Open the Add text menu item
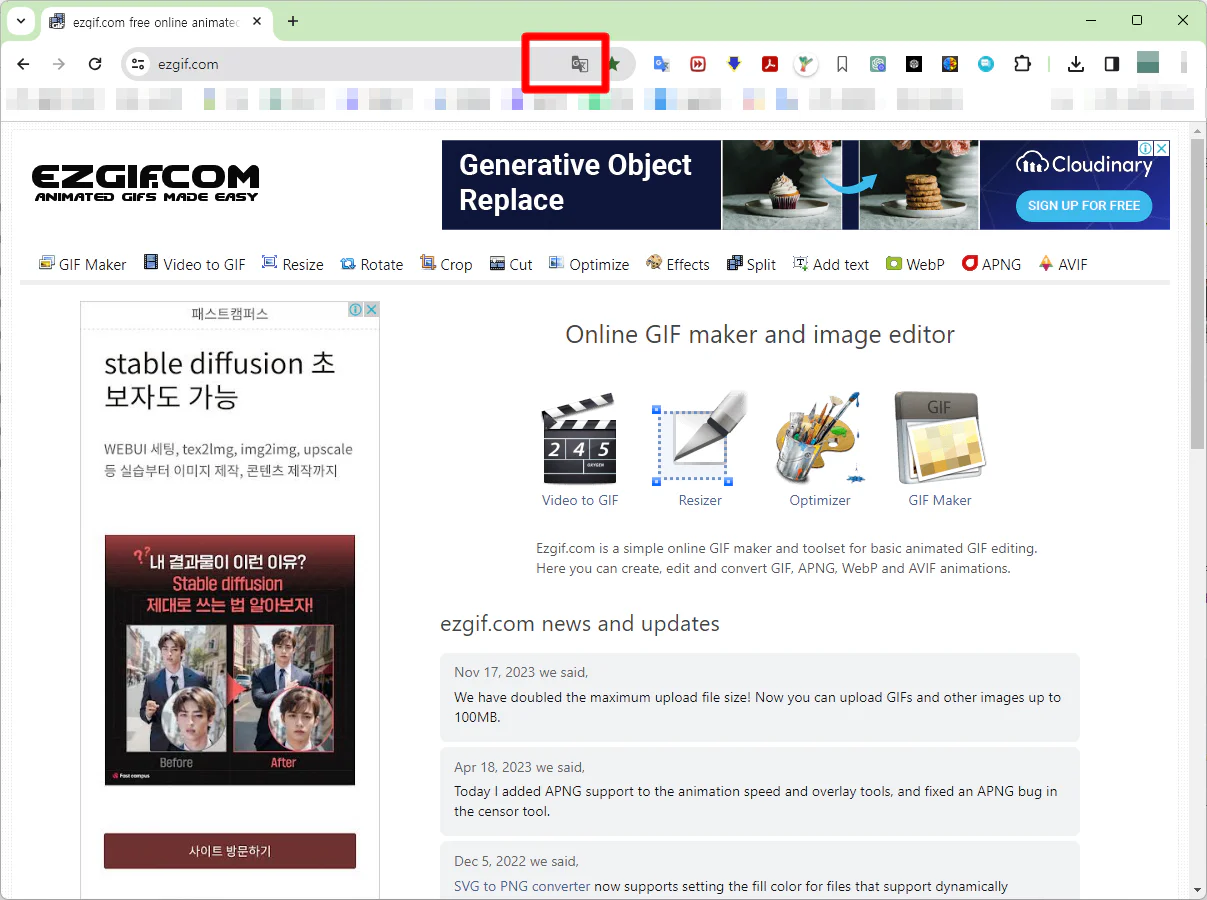 click(x=830, y=264)
